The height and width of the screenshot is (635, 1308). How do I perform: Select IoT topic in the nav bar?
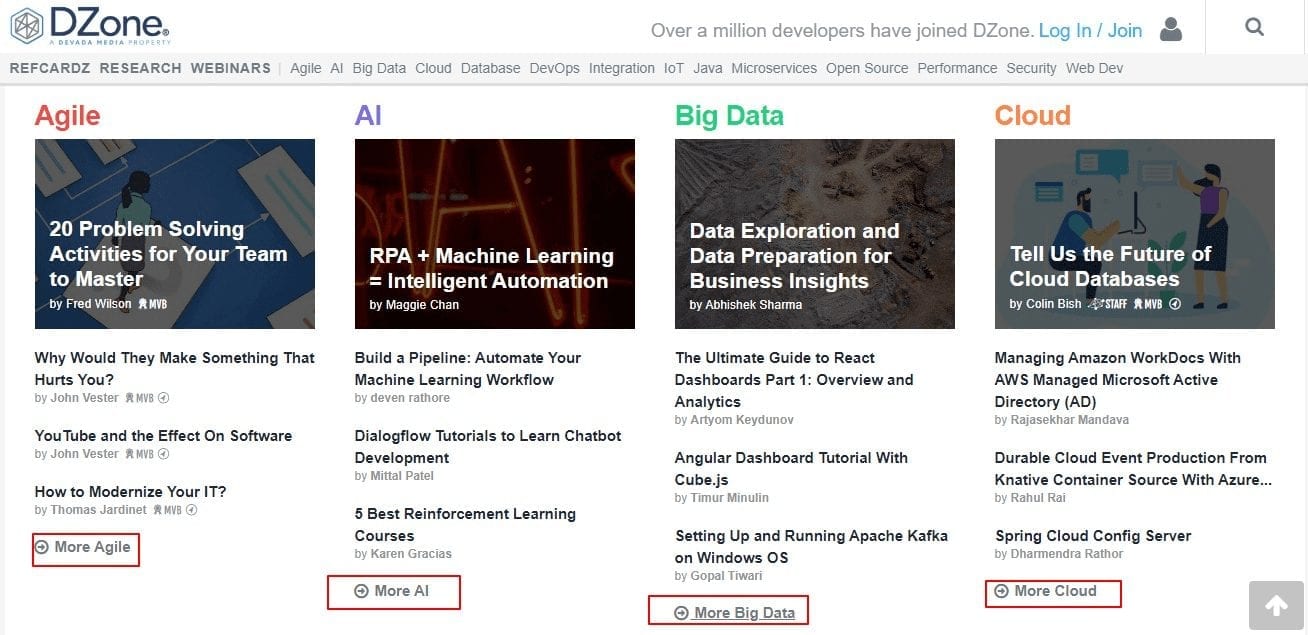[674, 68]
